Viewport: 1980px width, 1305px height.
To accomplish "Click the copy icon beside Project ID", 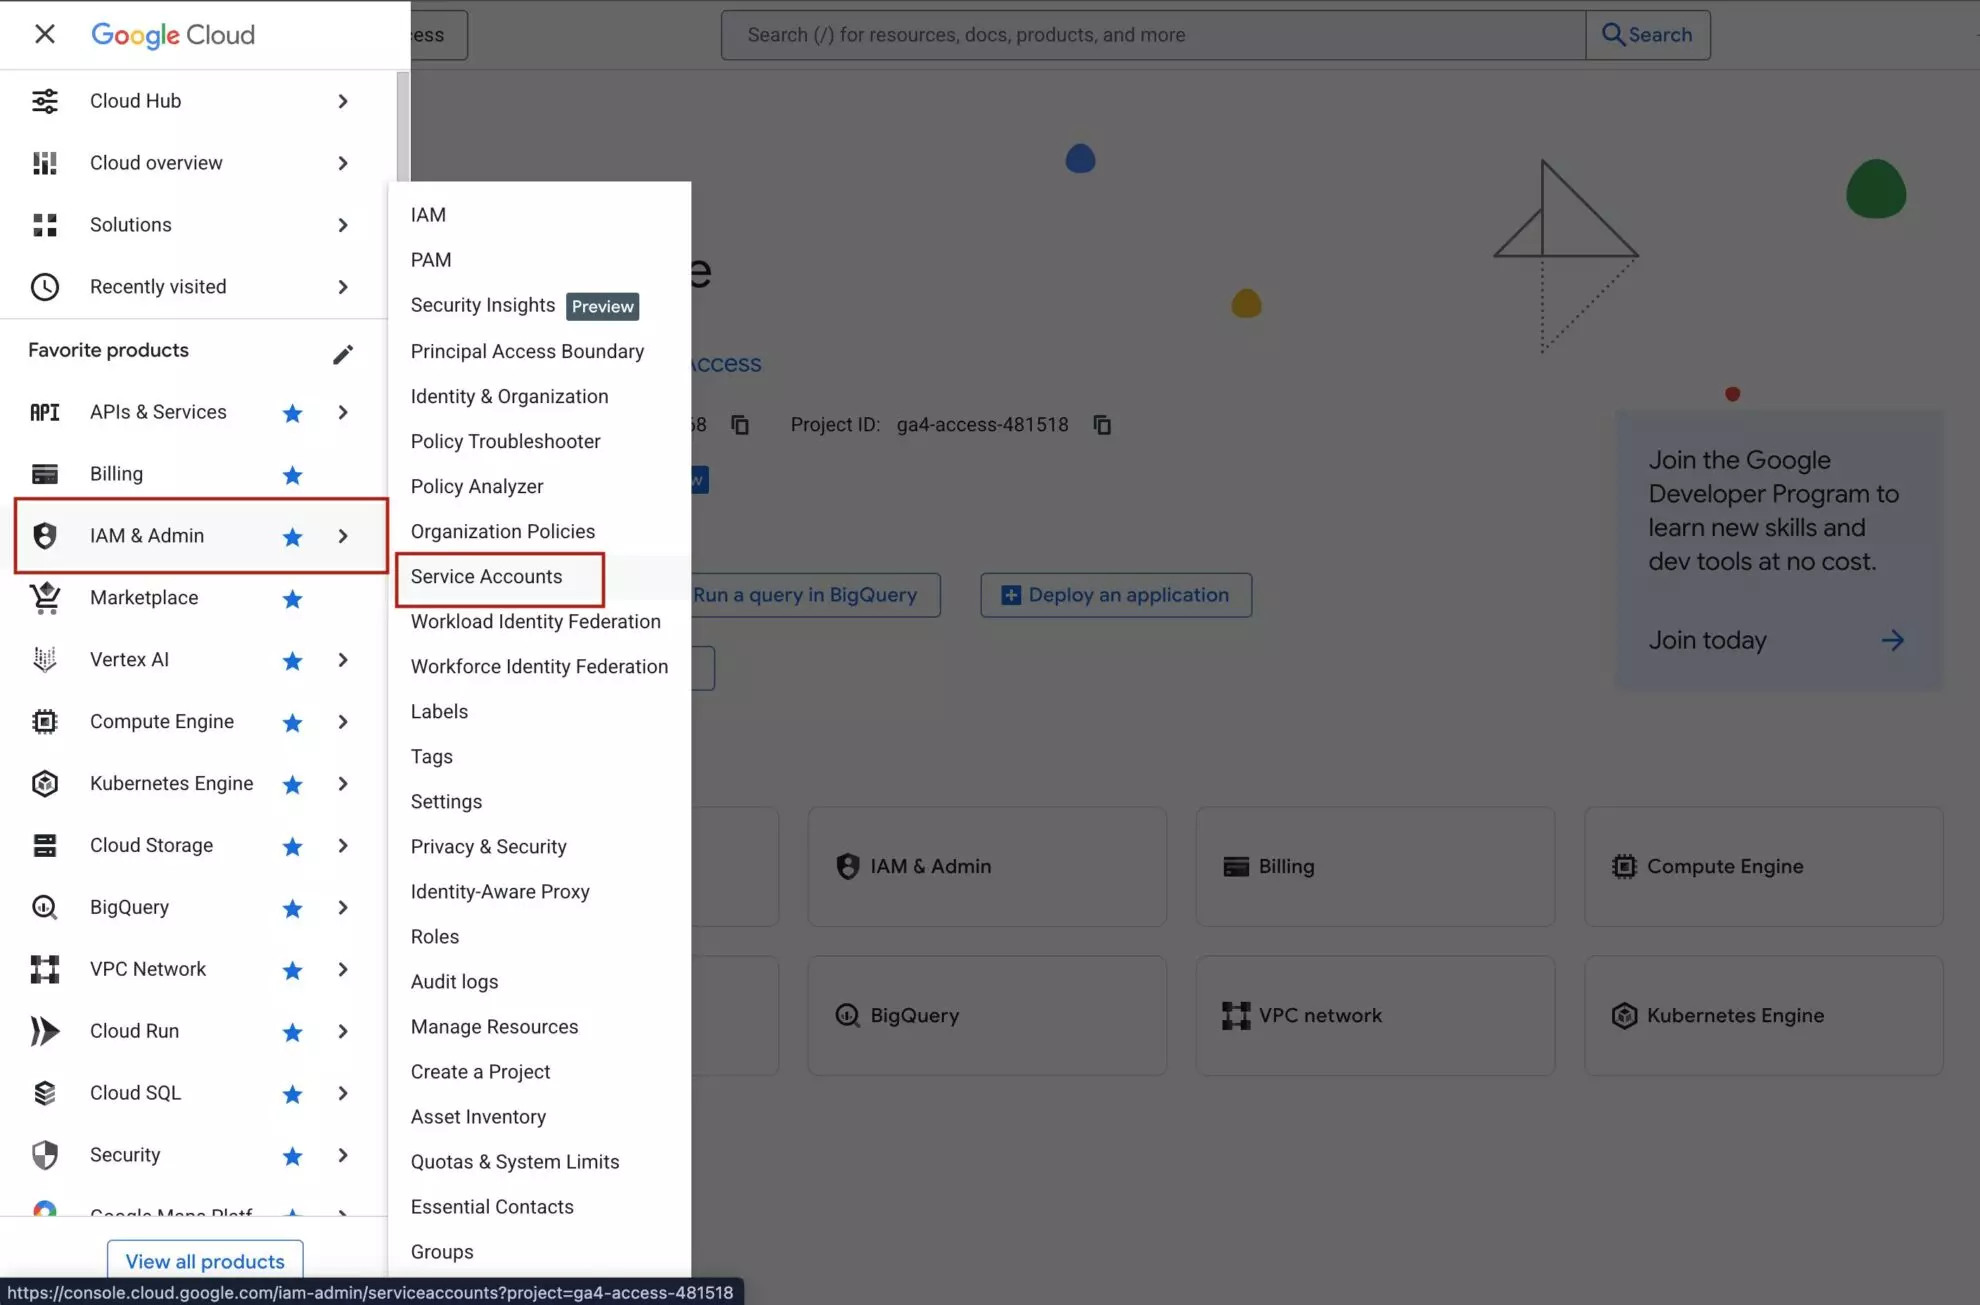I will 1102,424.
